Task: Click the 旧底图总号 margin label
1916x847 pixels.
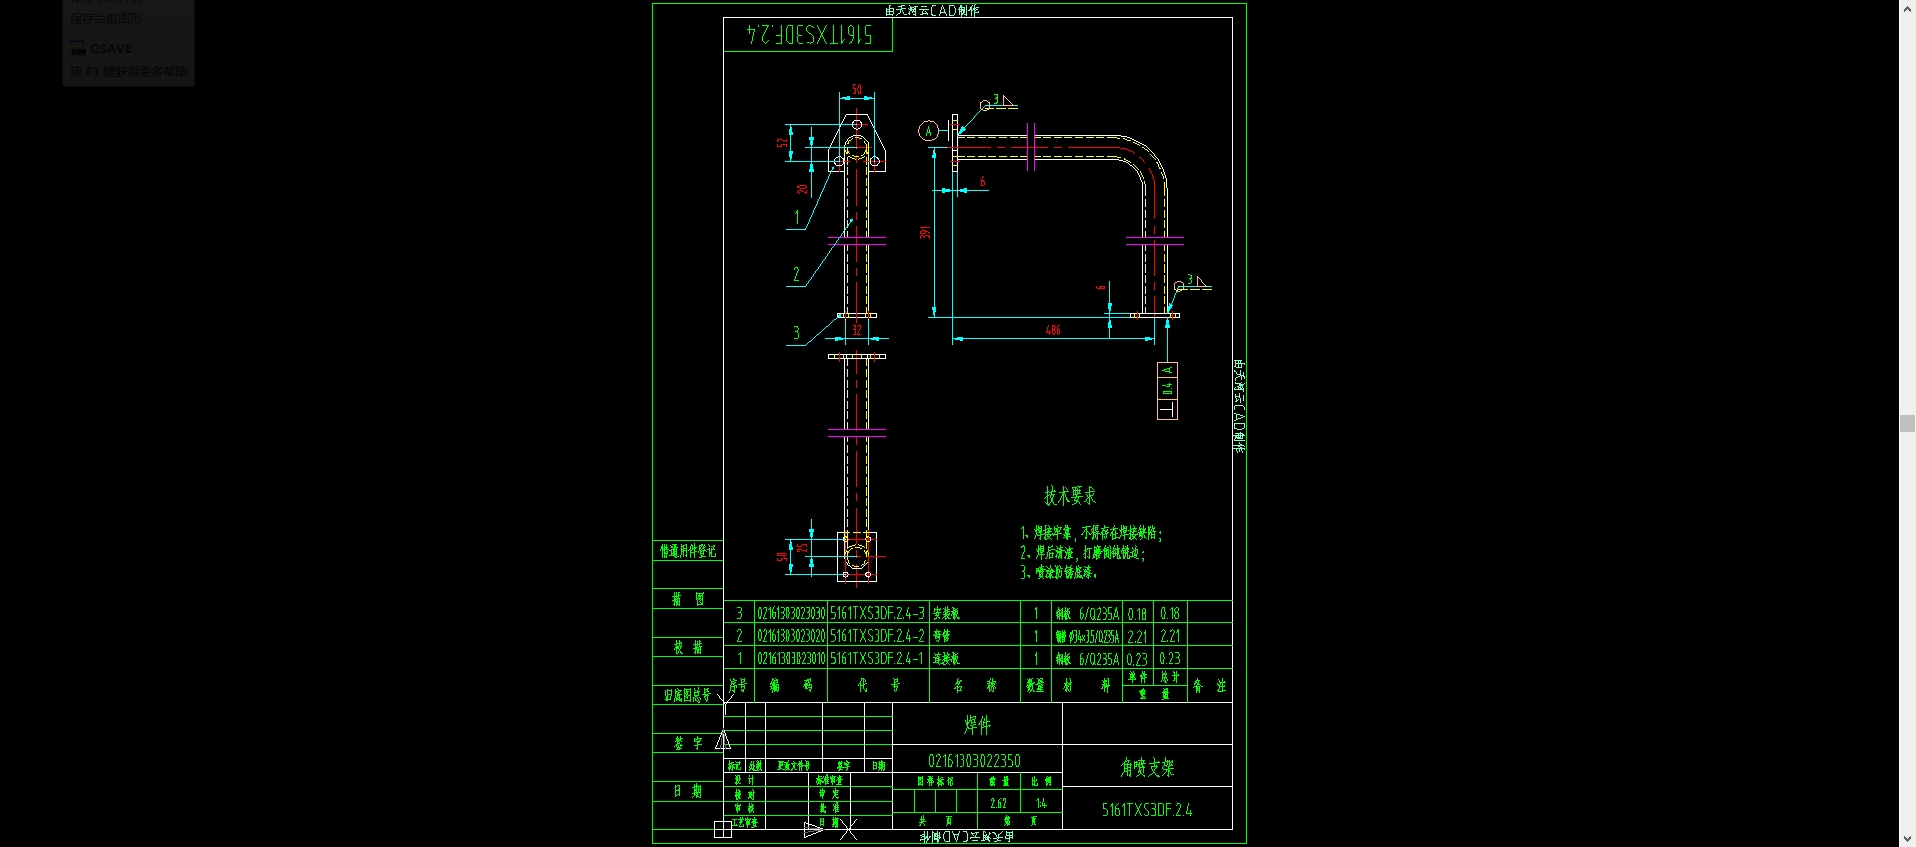Action: [x=687, y=695]
